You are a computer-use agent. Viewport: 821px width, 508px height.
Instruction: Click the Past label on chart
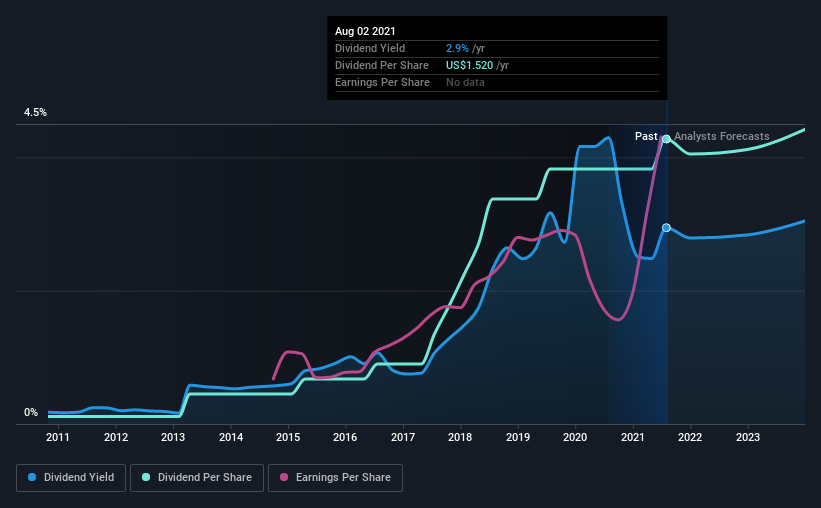(x=646, y=136)
